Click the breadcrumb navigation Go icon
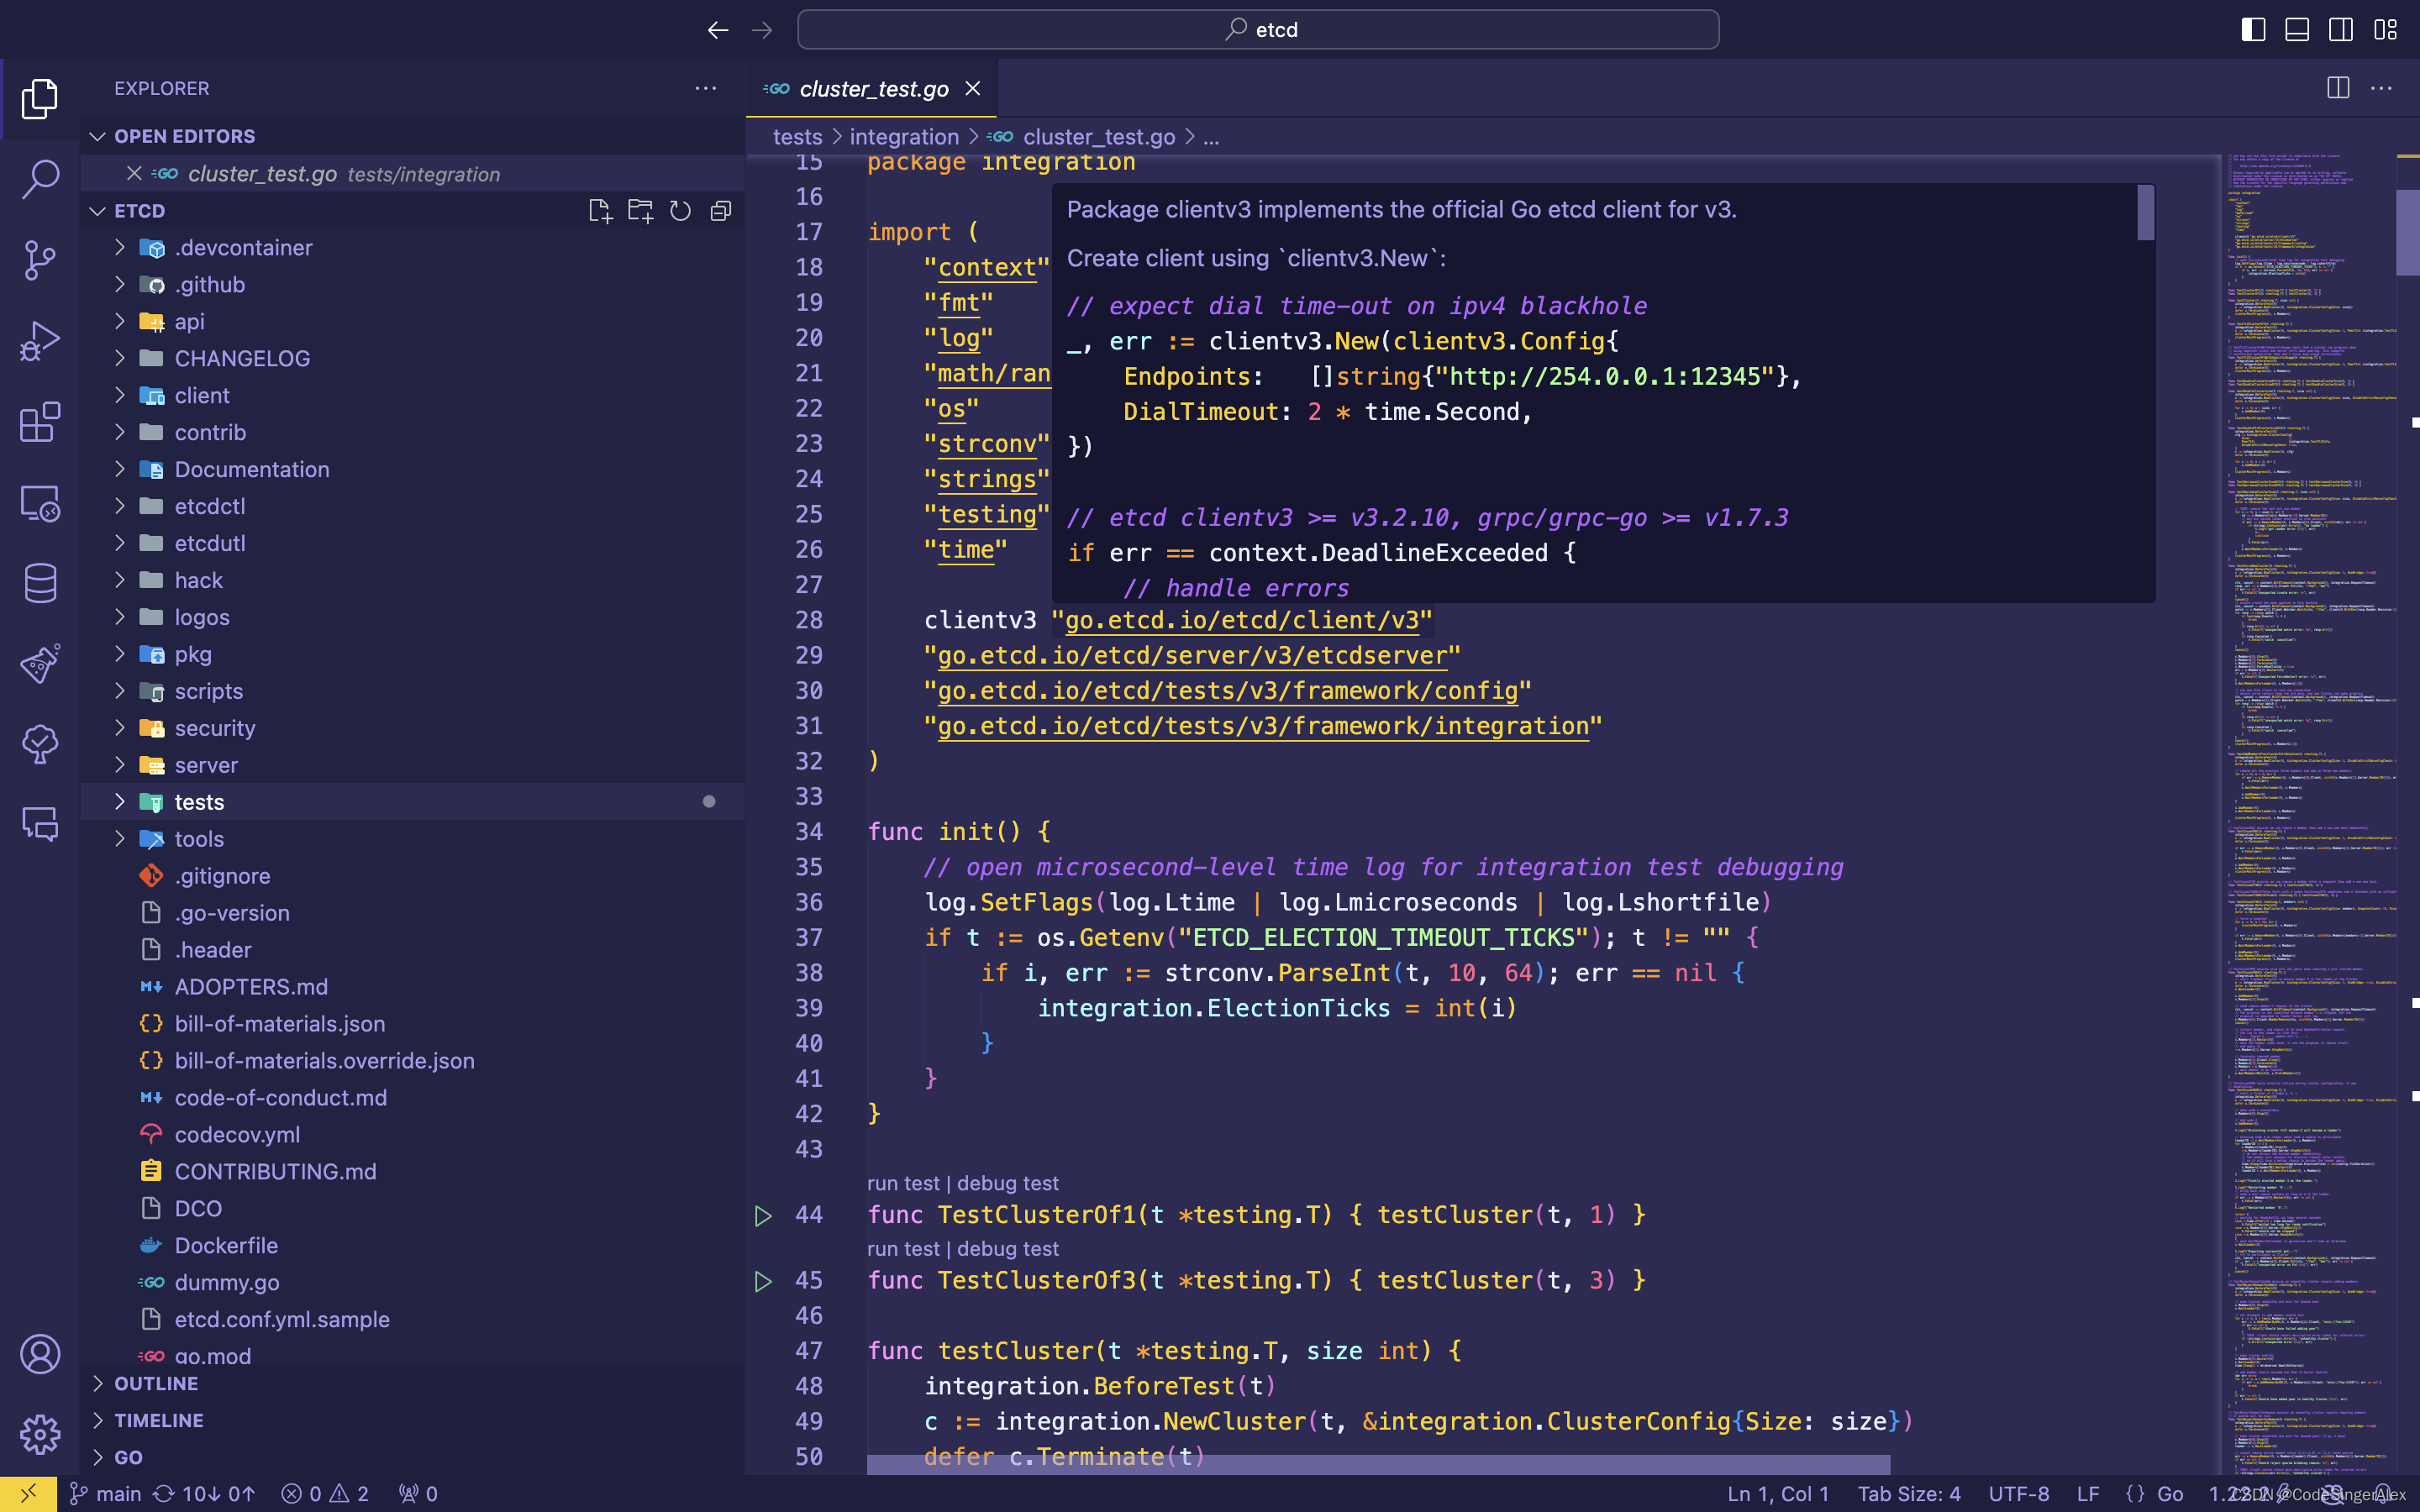 1003,138
